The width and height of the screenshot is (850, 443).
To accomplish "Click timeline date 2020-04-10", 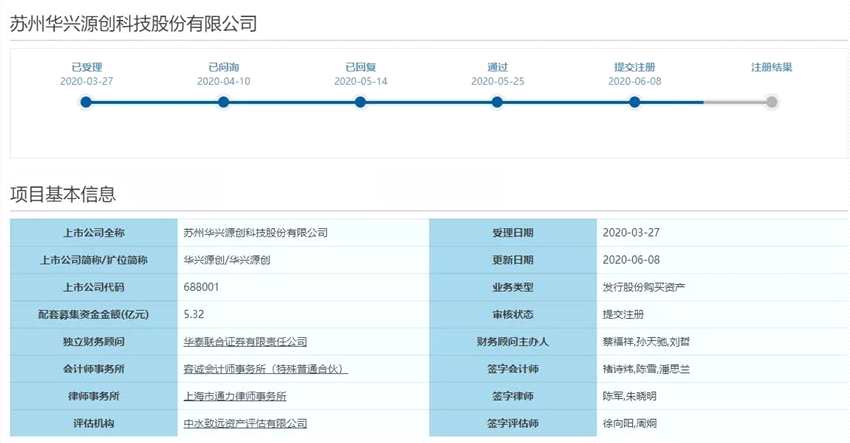I will tap(223, 81).
